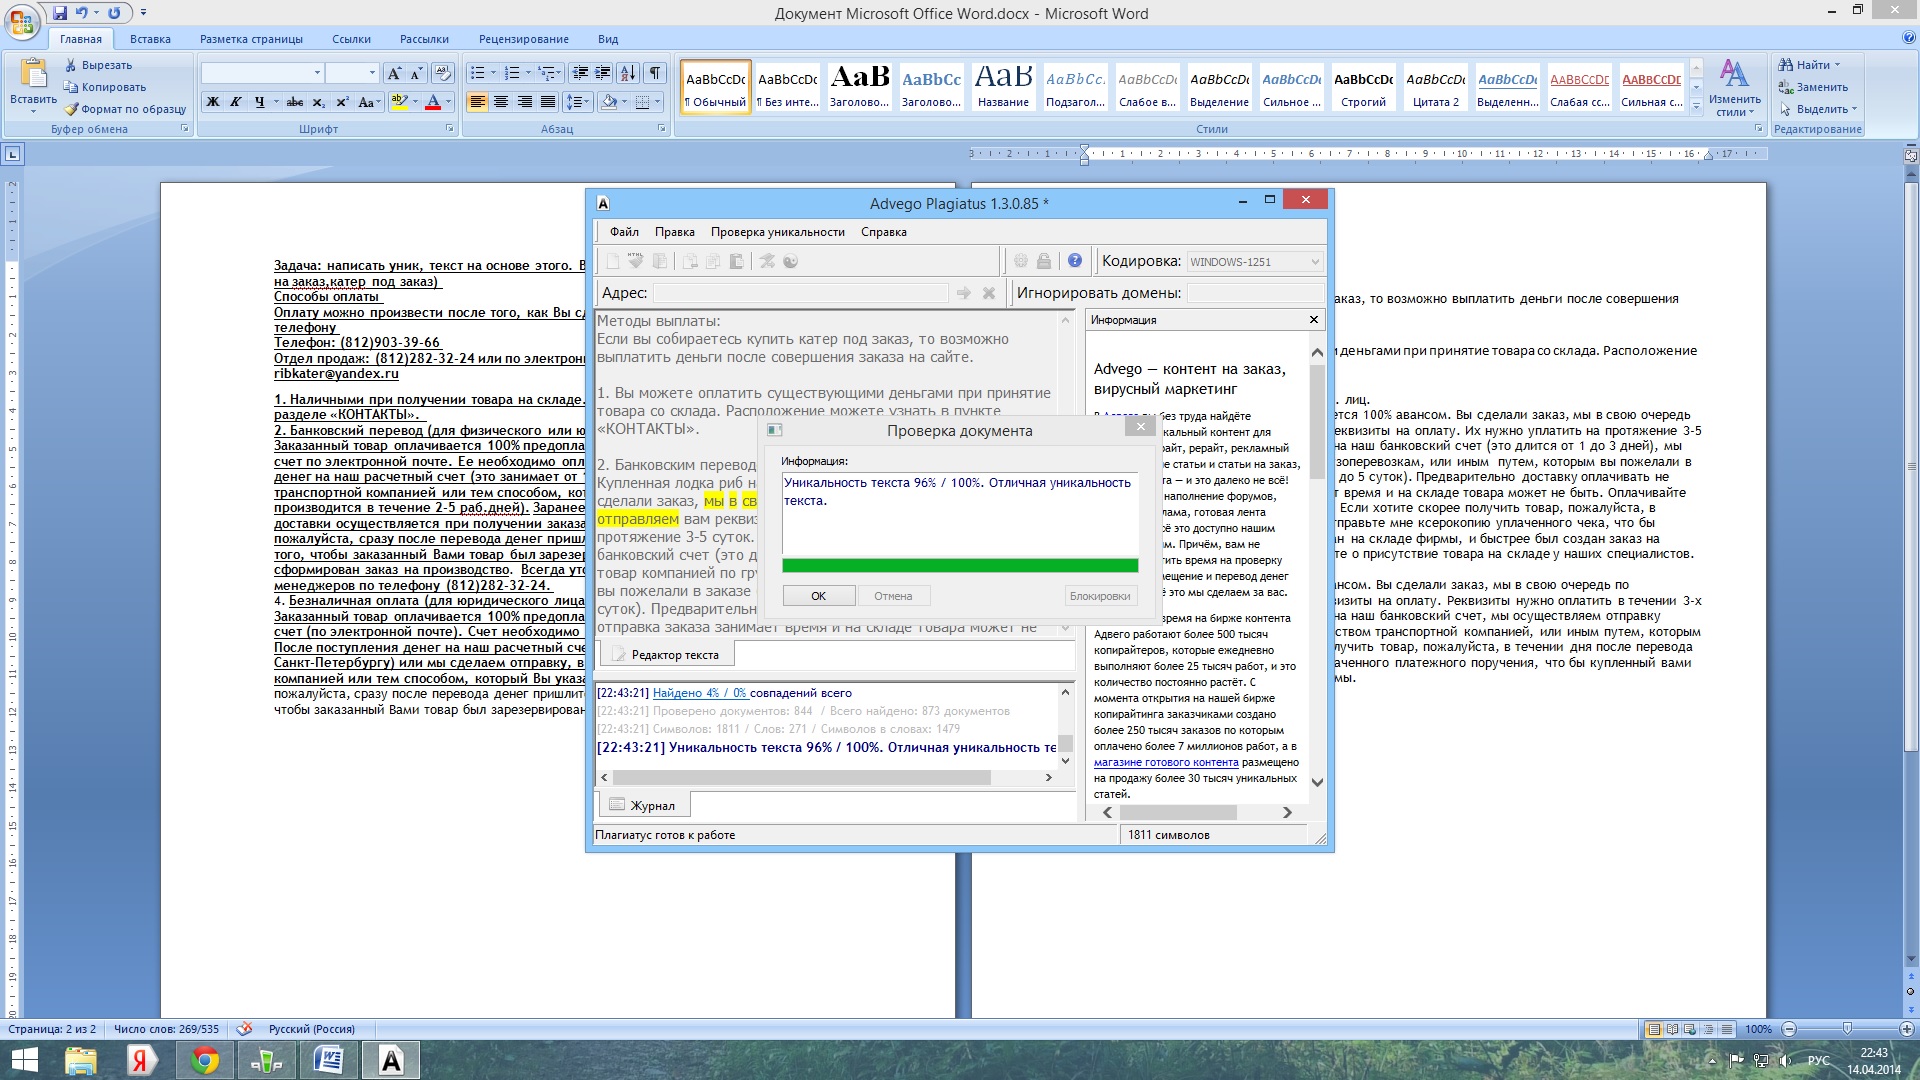The image size is (1920, 1080).
Task: Click the grow font size icon
Action: (x=394, y=73)
